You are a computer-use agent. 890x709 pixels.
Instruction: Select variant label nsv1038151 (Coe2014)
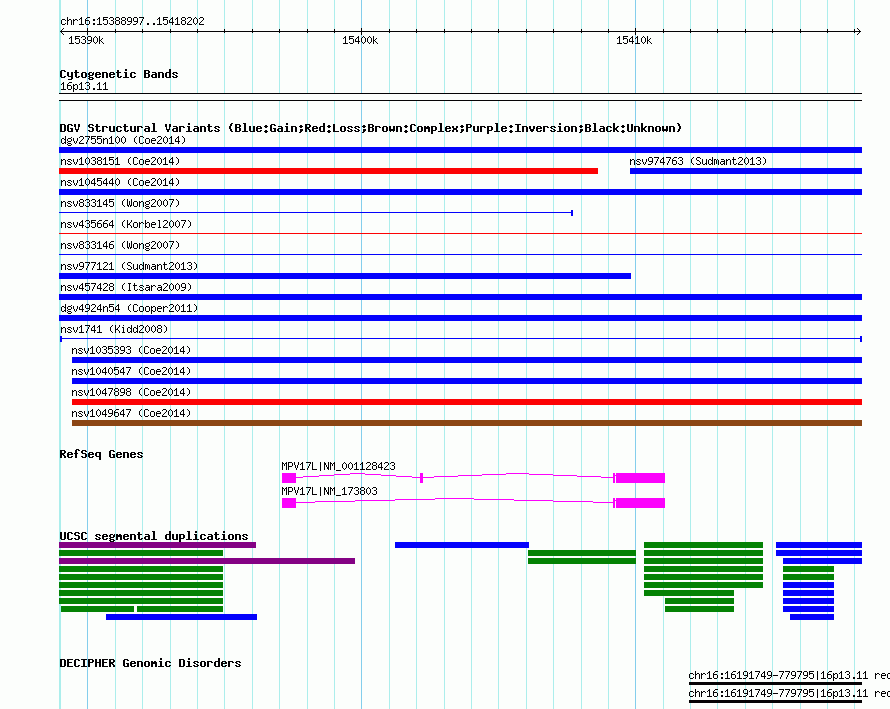[x=120, y=161]
